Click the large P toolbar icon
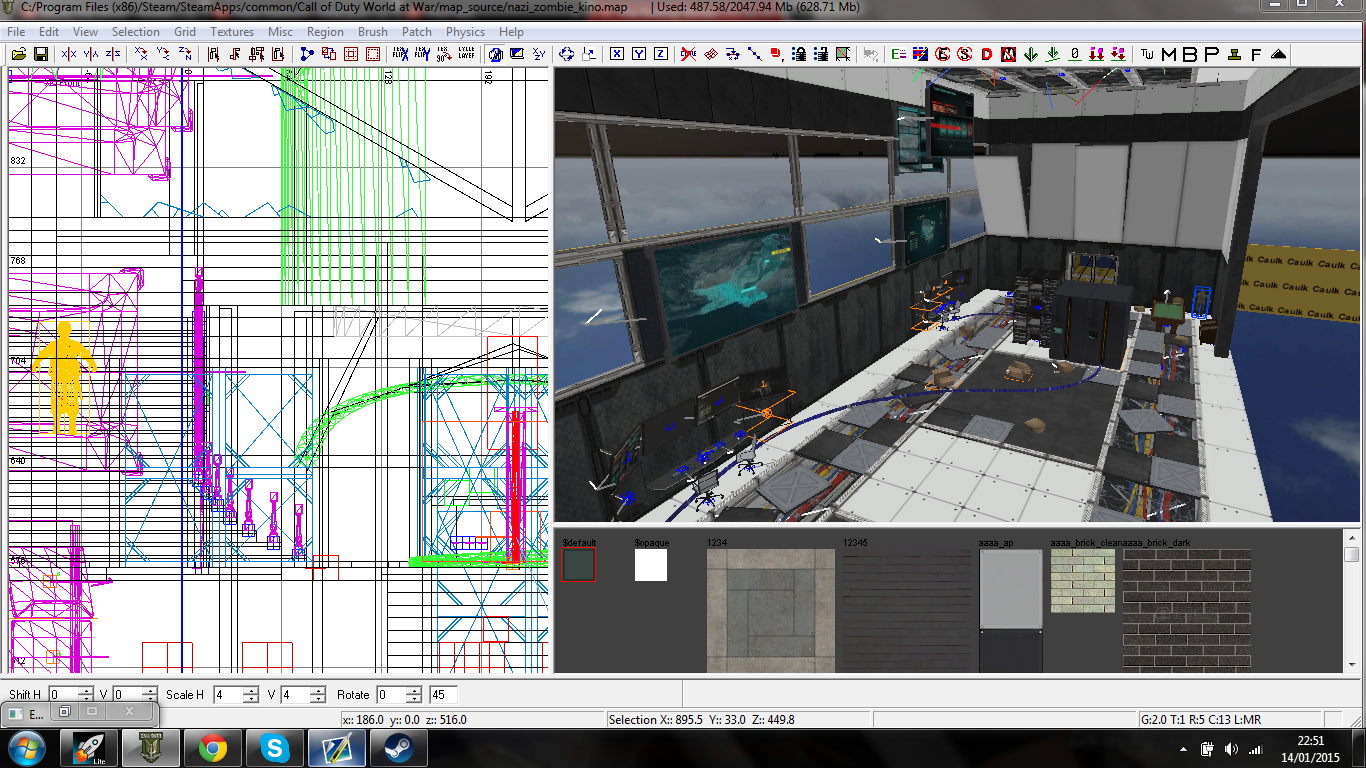 [1211, 54]
